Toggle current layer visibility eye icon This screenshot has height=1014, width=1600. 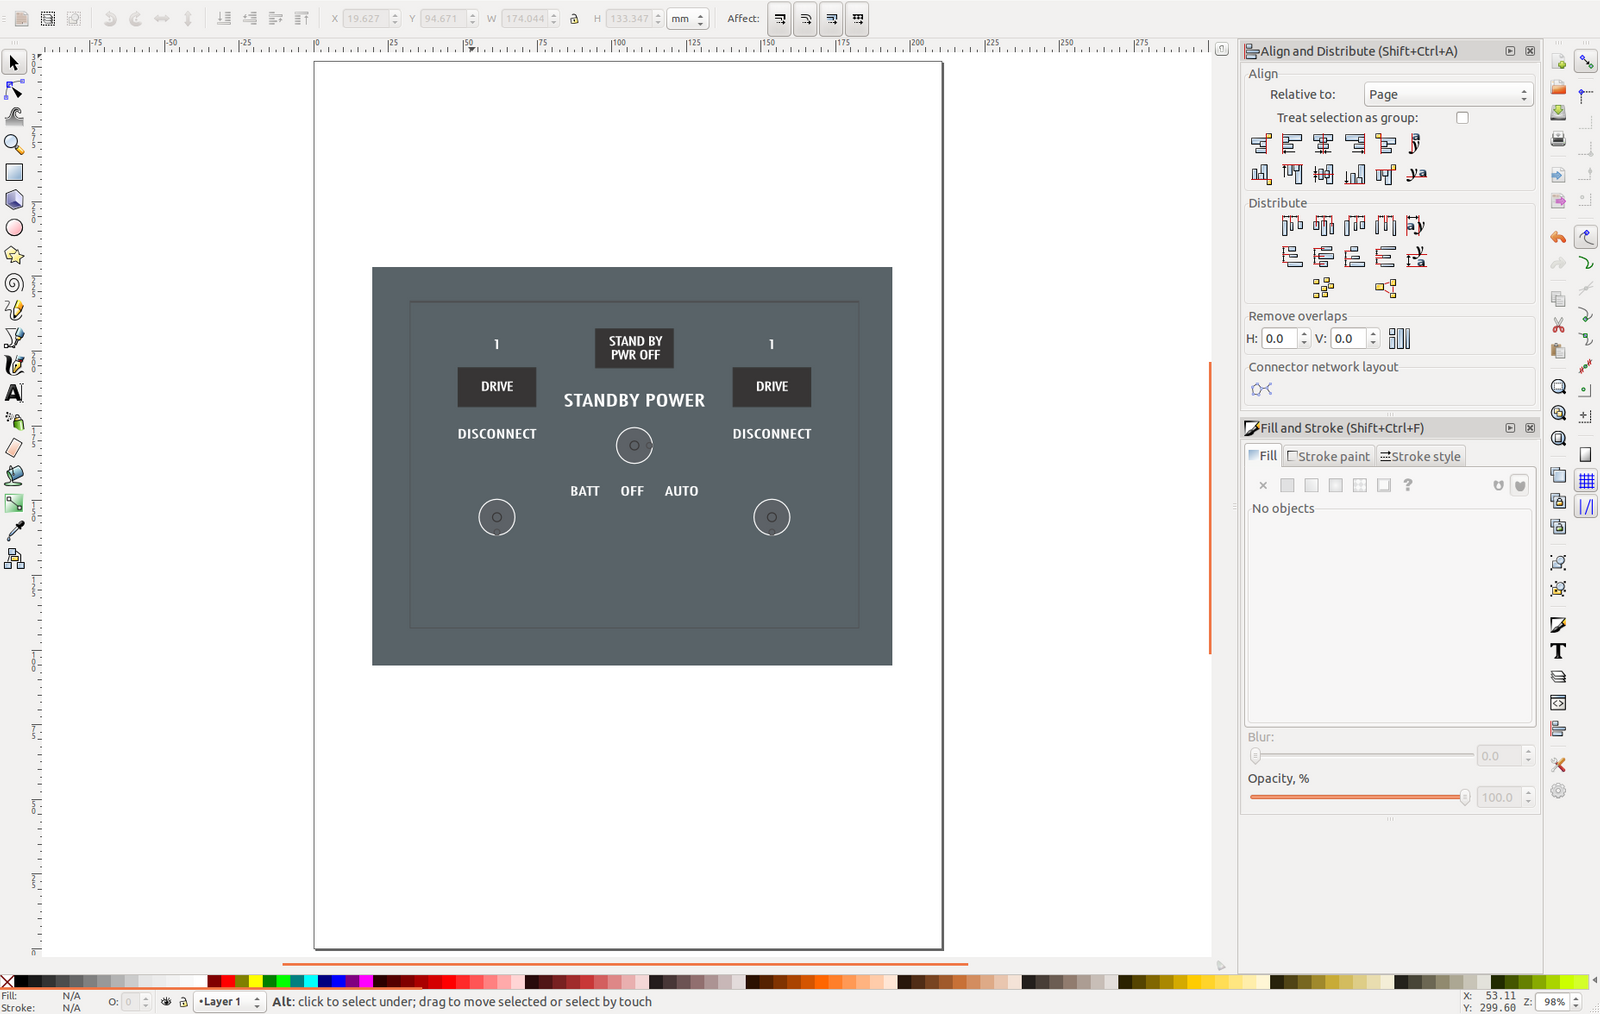tap(166, 1001)
